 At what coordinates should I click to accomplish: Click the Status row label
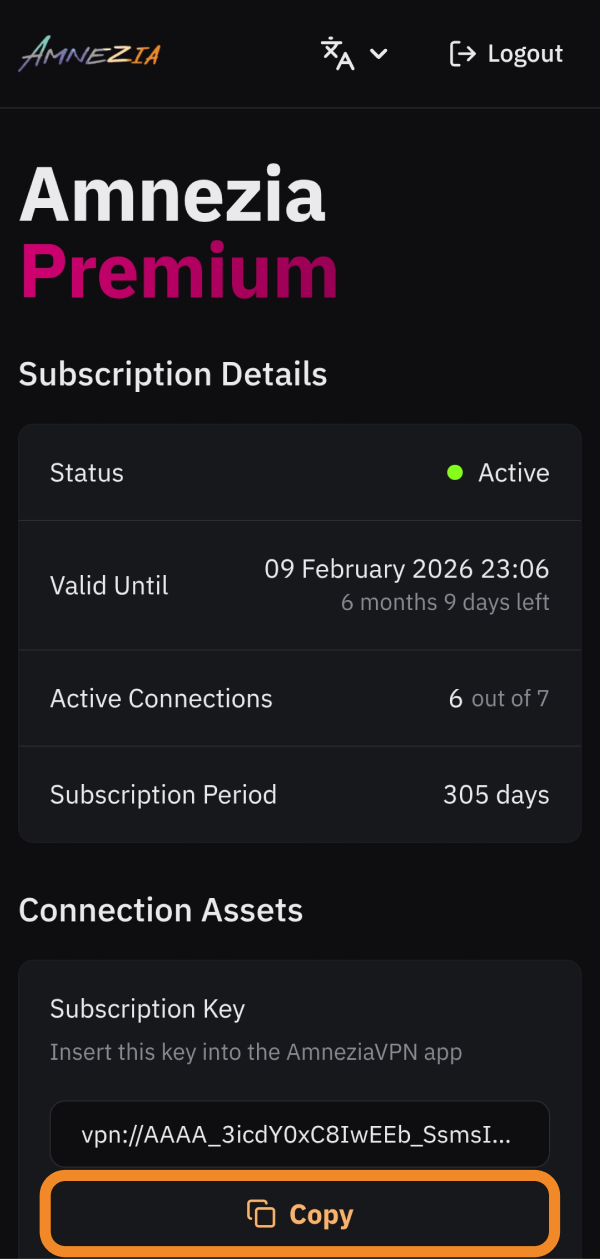(87, 473)
